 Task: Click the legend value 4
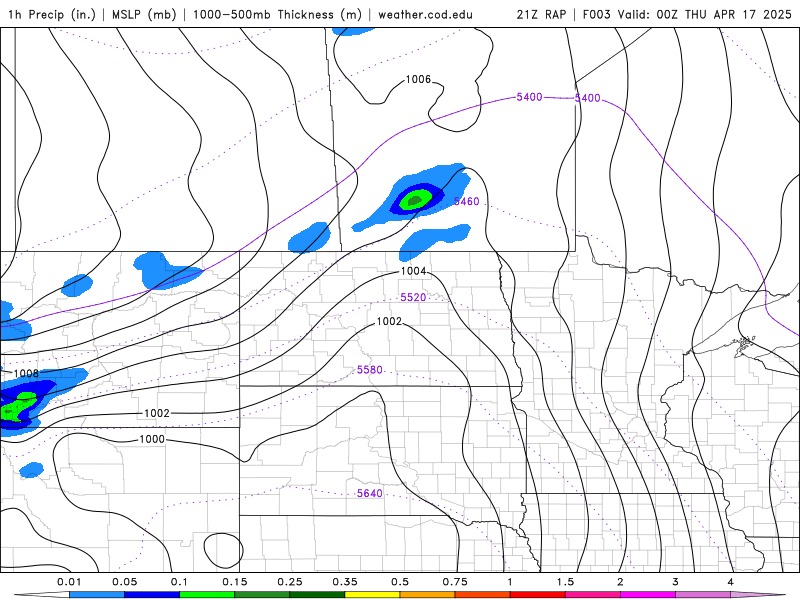pos(731,582)
